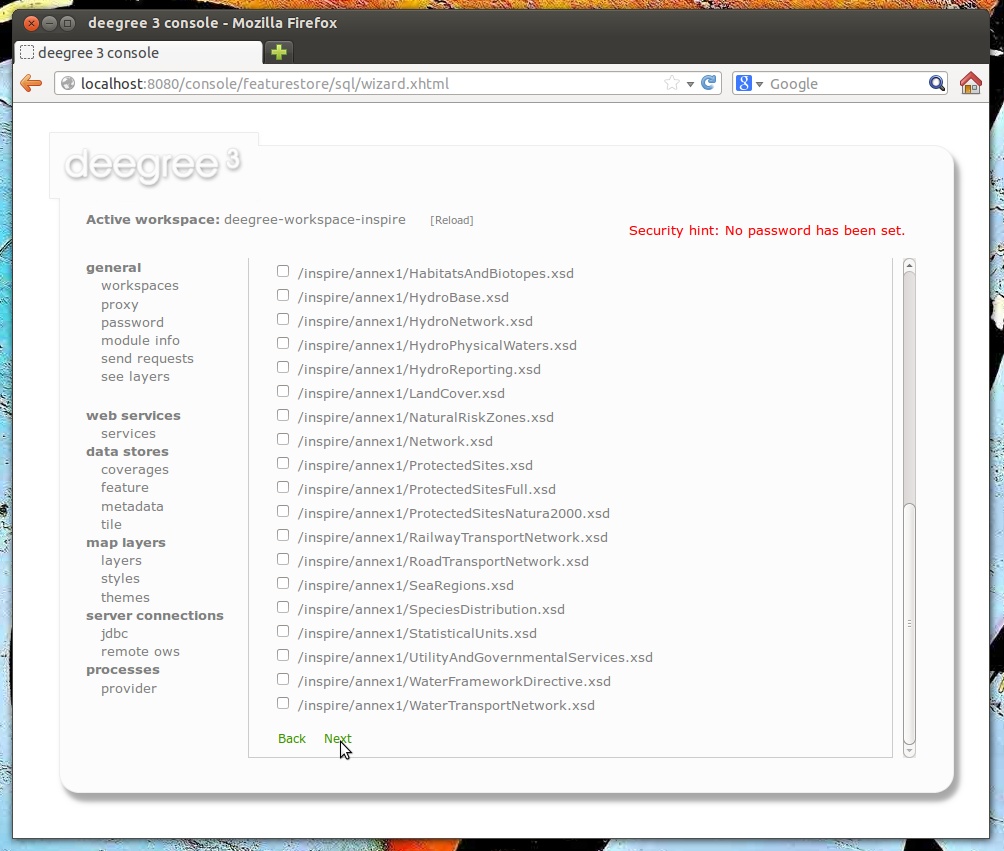The height and width of the screenshot is (851, 1004).
Task: Enable the ProtectedSites.xsd checkbox
Action: [x=283, y=462]
